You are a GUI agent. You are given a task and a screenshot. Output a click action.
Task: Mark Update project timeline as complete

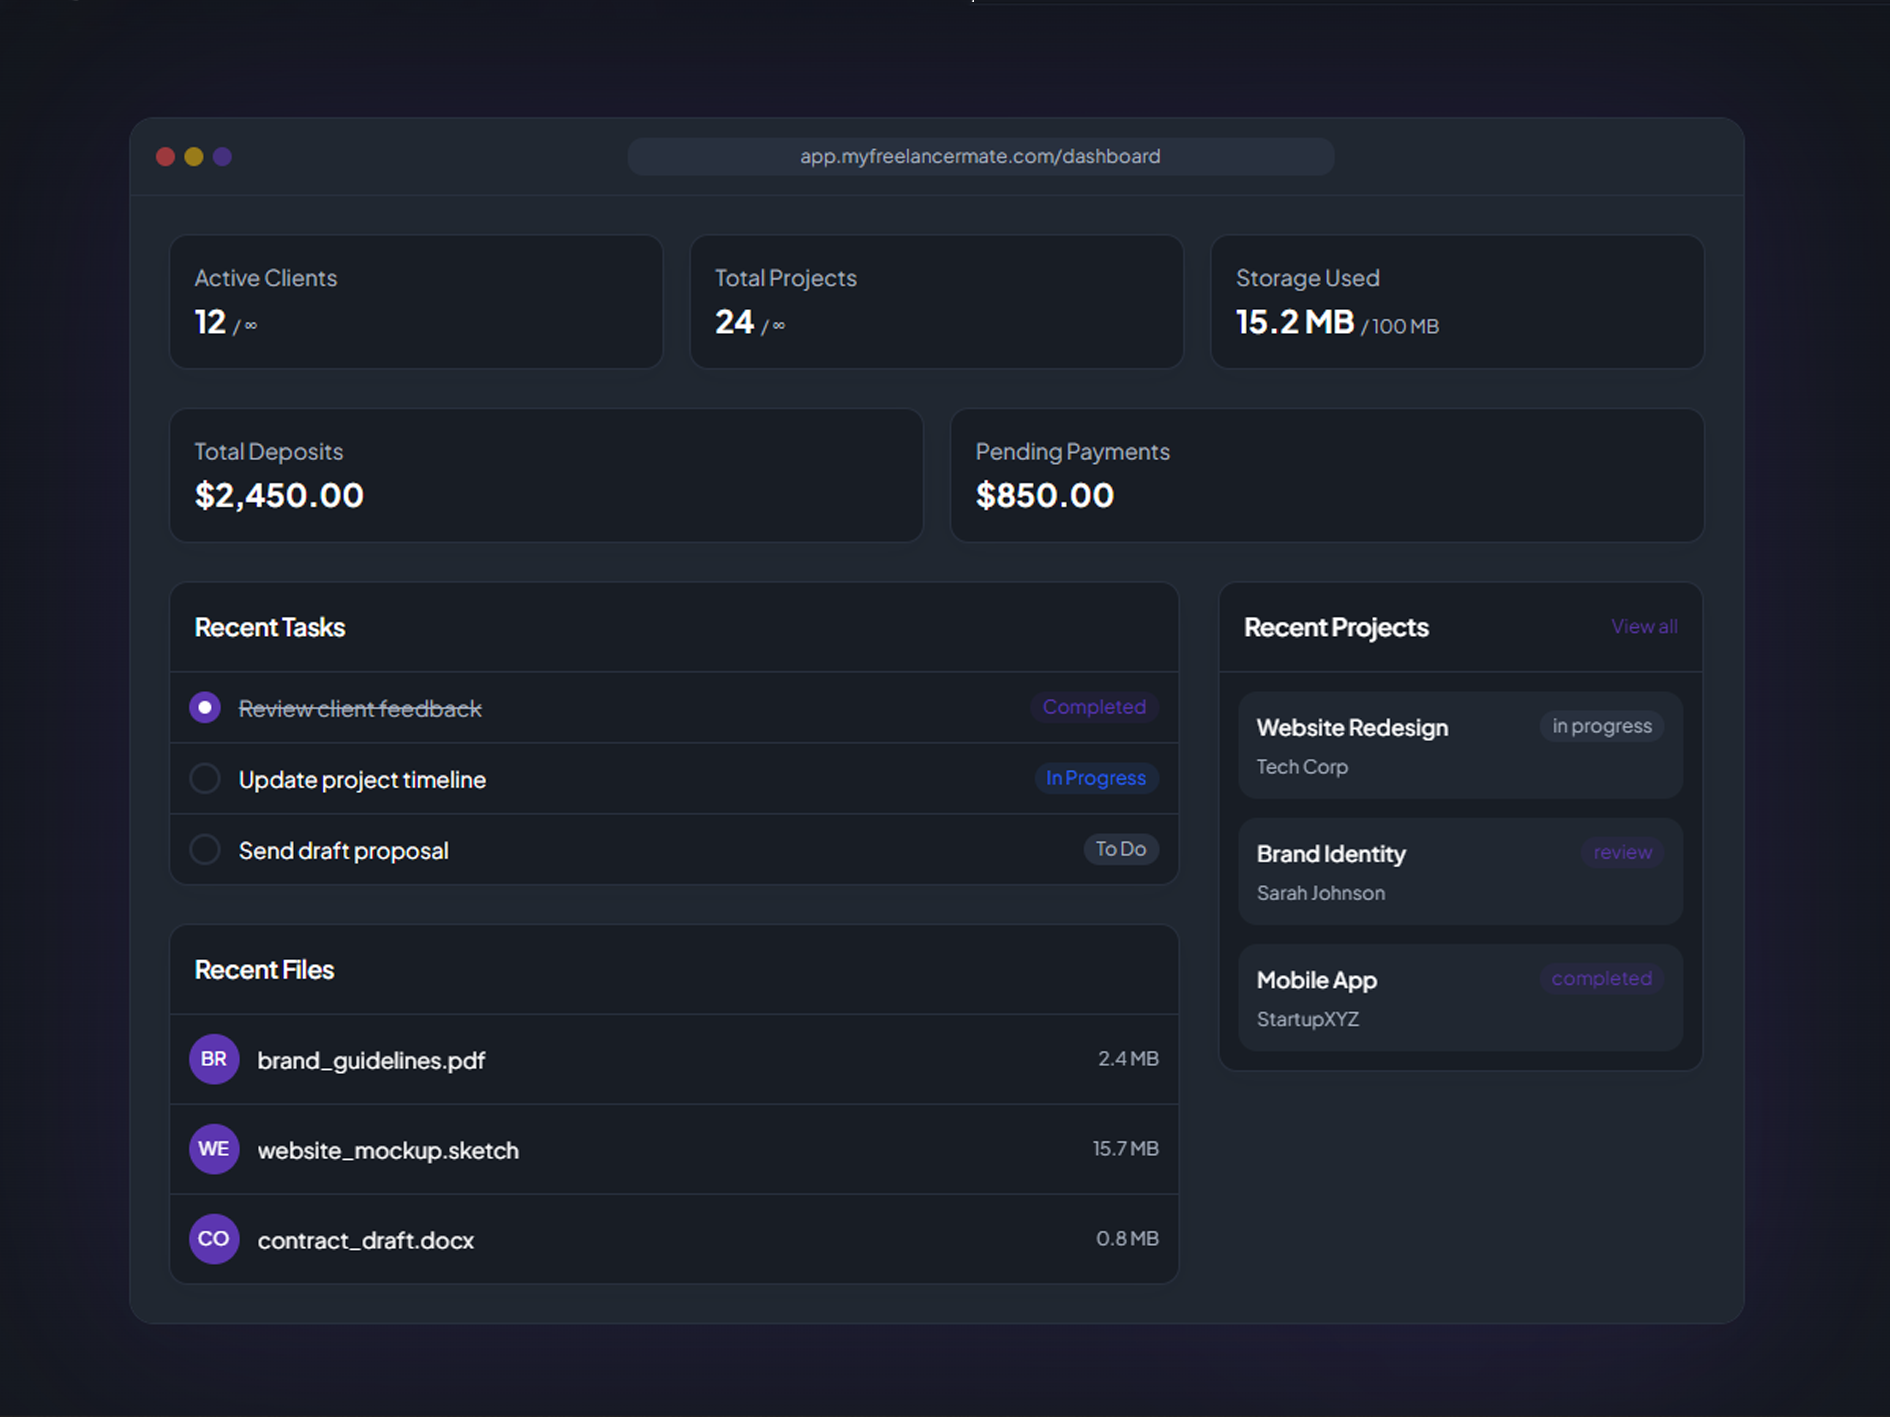coord(204,778)
